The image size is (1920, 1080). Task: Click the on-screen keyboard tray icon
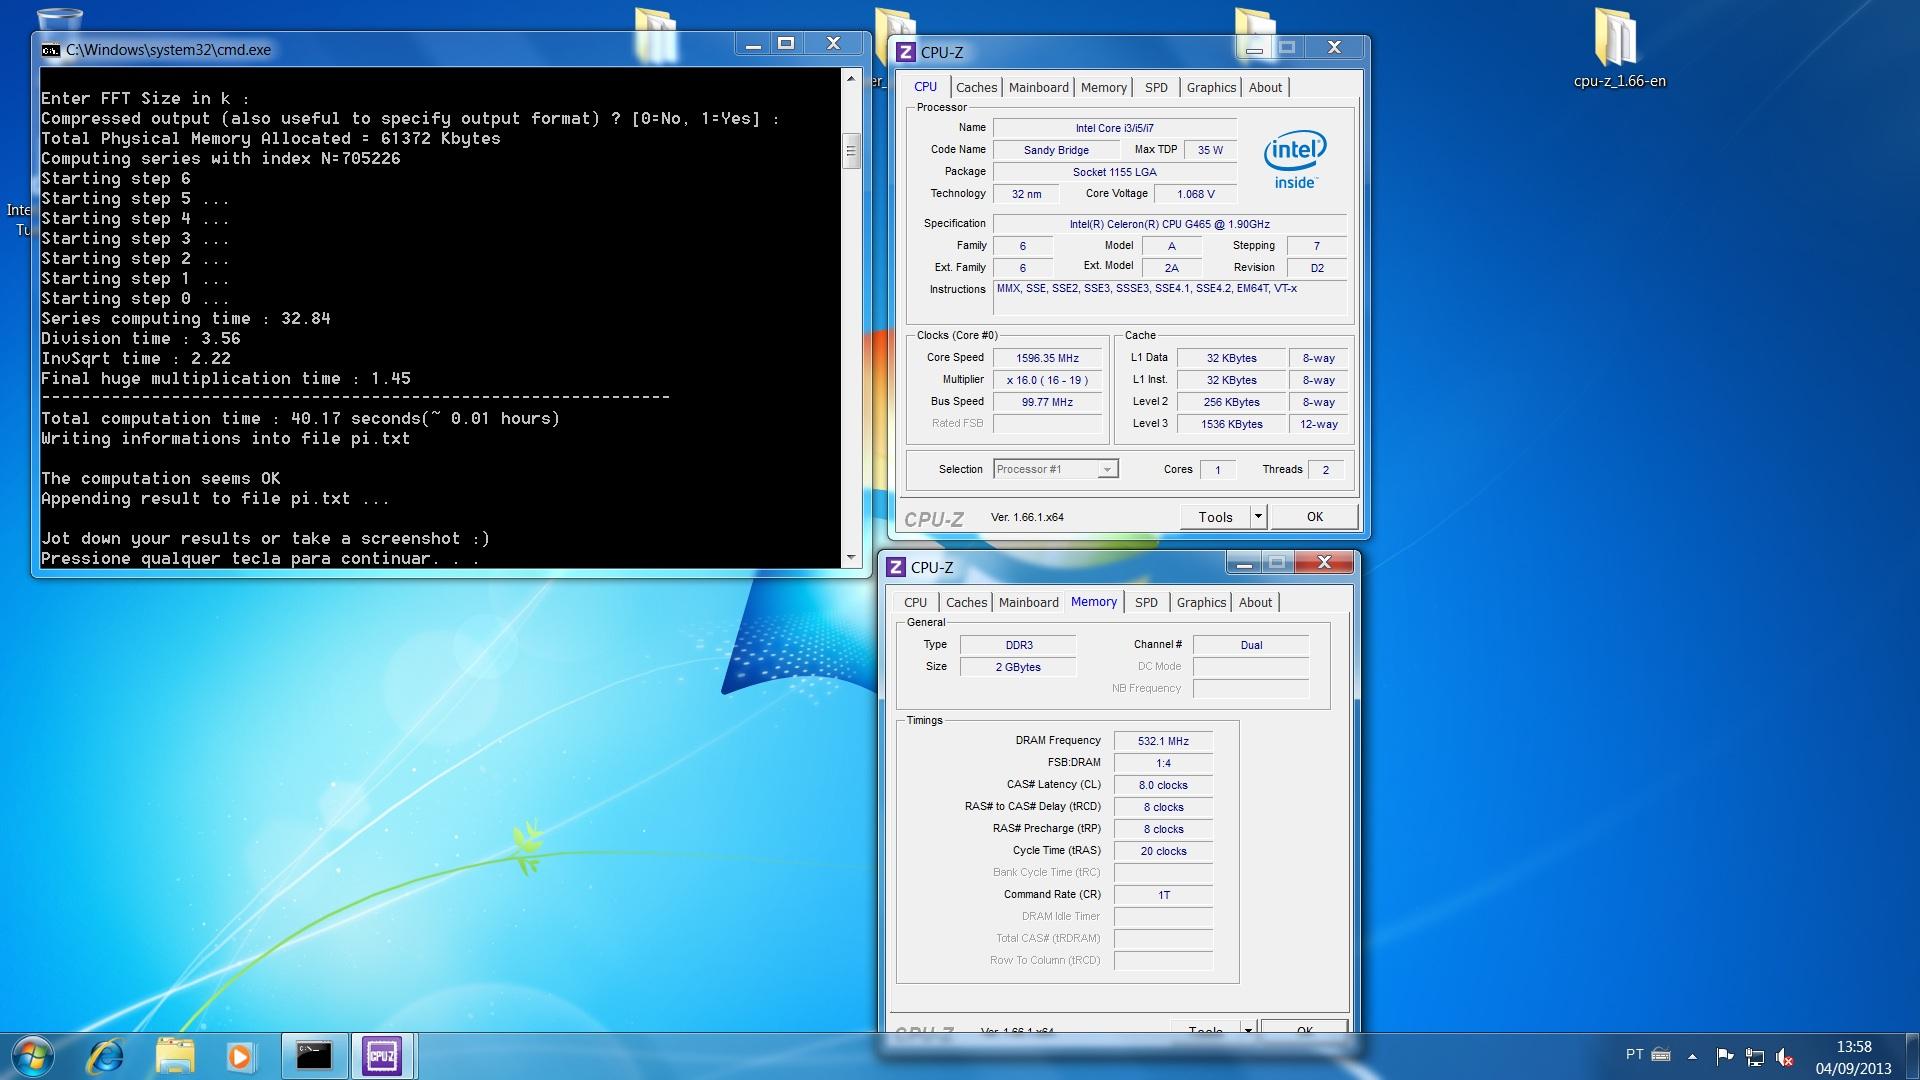(x=1661, y=1054)
